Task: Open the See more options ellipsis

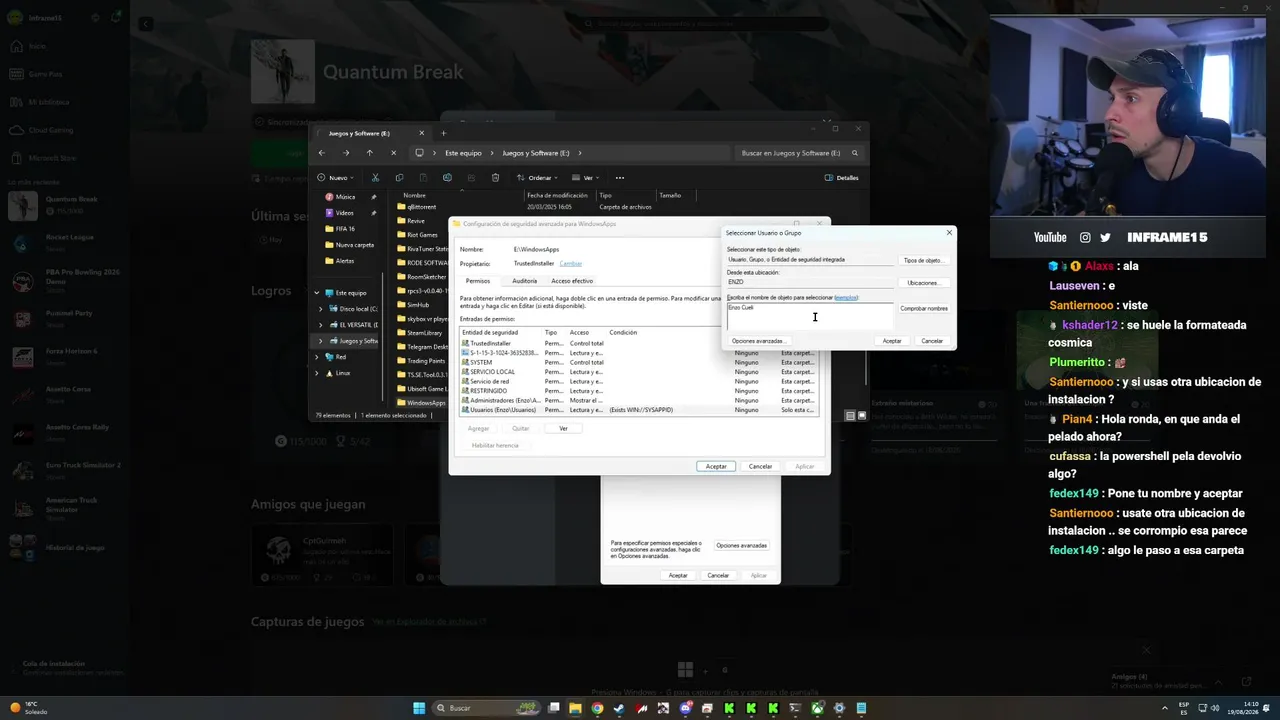Action: [x=620, y=178]
